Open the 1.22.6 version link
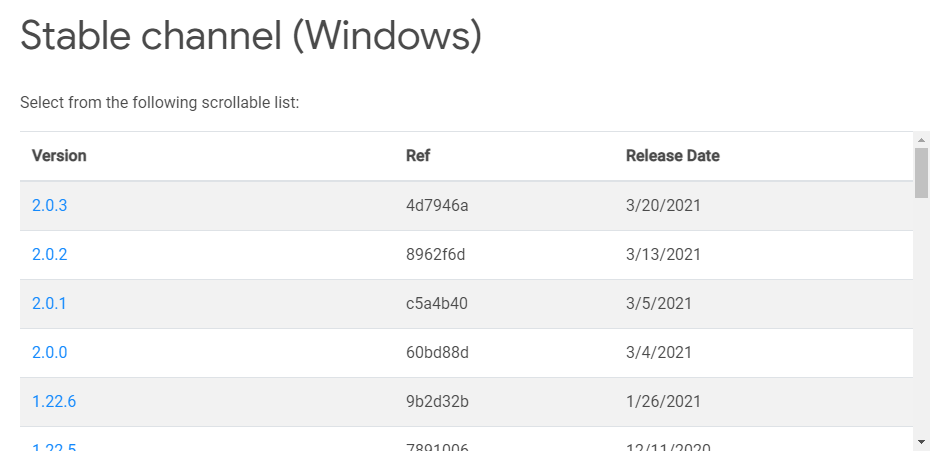 [x=54, y=401]
